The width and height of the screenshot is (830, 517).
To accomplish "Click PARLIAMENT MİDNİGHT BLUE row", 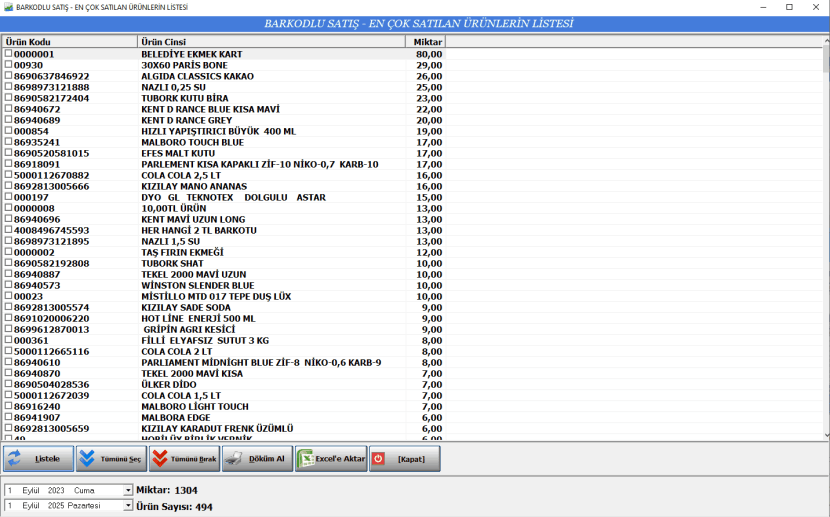I will (223, 362).
